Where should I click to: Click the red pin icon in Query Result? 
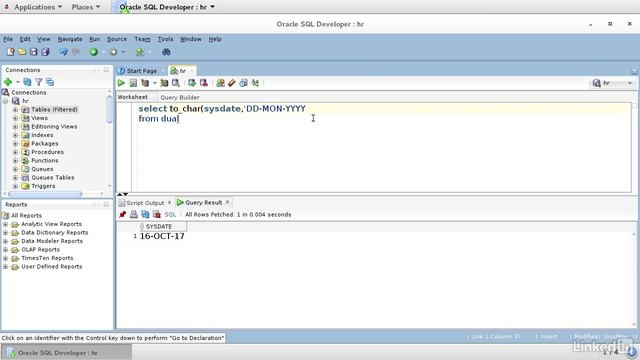tap(122, 214)
